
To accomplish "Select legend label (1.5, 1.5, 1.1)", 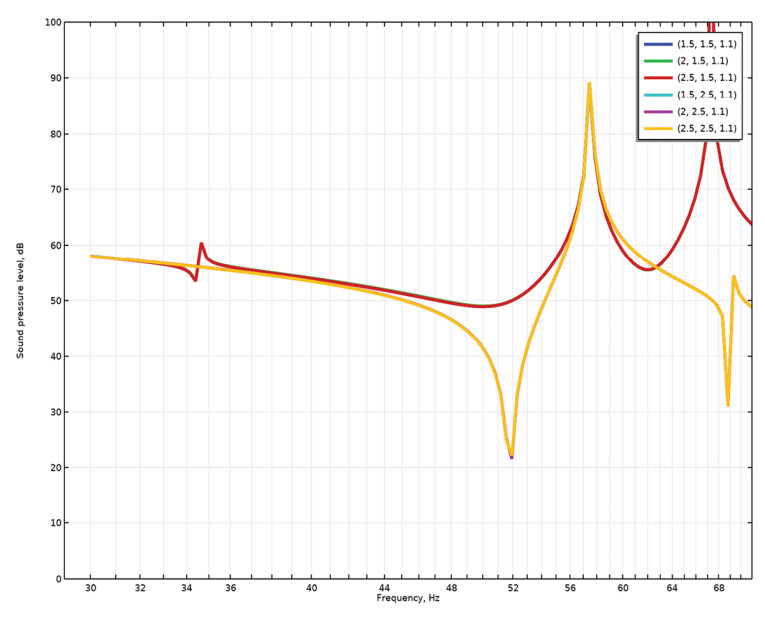I will [x=706, y=44].
